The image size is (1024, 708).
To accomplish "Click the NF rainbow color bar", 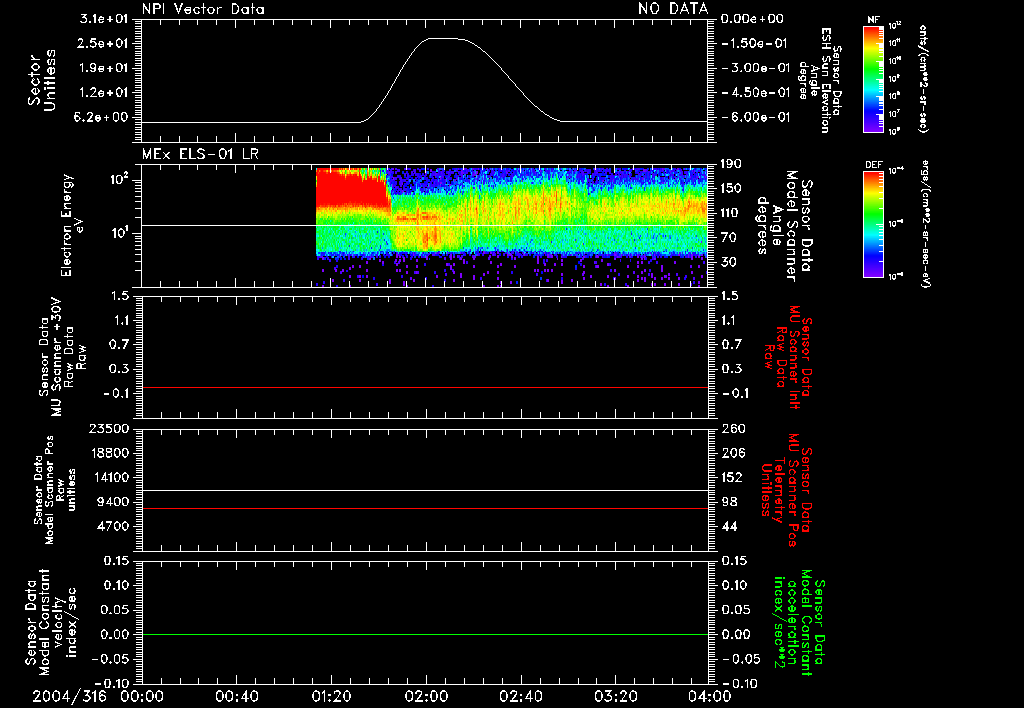I will [x=873, y=79].
